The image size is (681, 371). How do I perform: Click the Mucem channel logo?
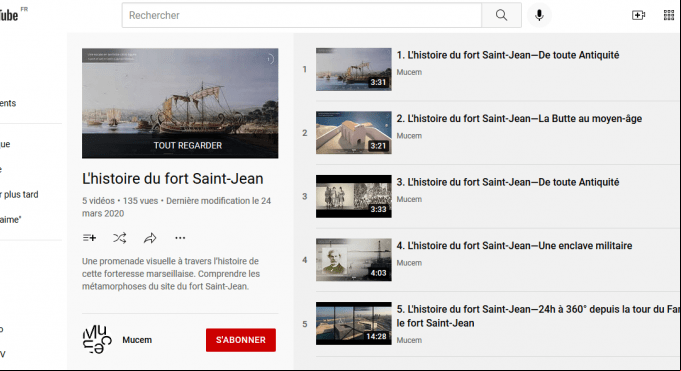click(97, 339)
